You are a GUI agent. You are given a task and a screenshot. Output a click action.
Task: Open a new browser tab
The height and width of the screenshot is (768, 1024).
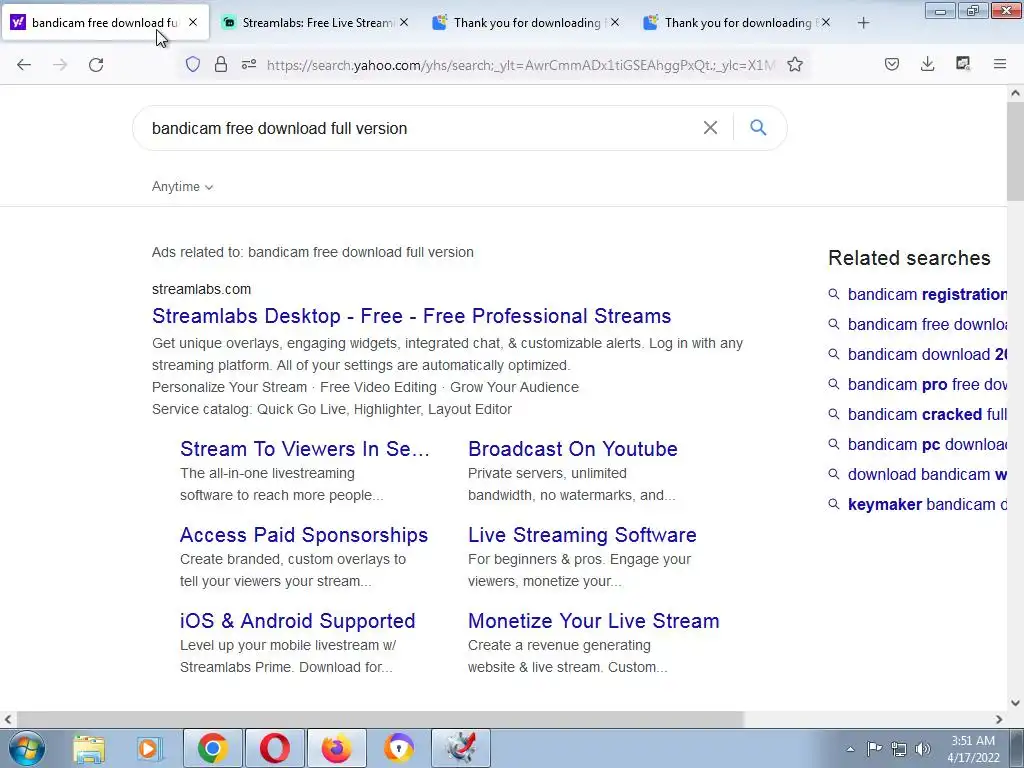pos(863,23)
